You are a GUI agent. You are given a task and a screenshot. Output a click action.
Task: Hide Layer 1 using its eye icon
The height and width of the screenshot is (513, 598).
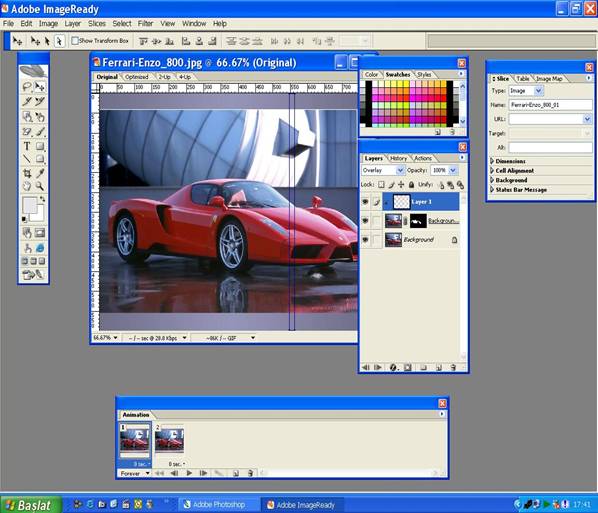(x=365, y=201)
